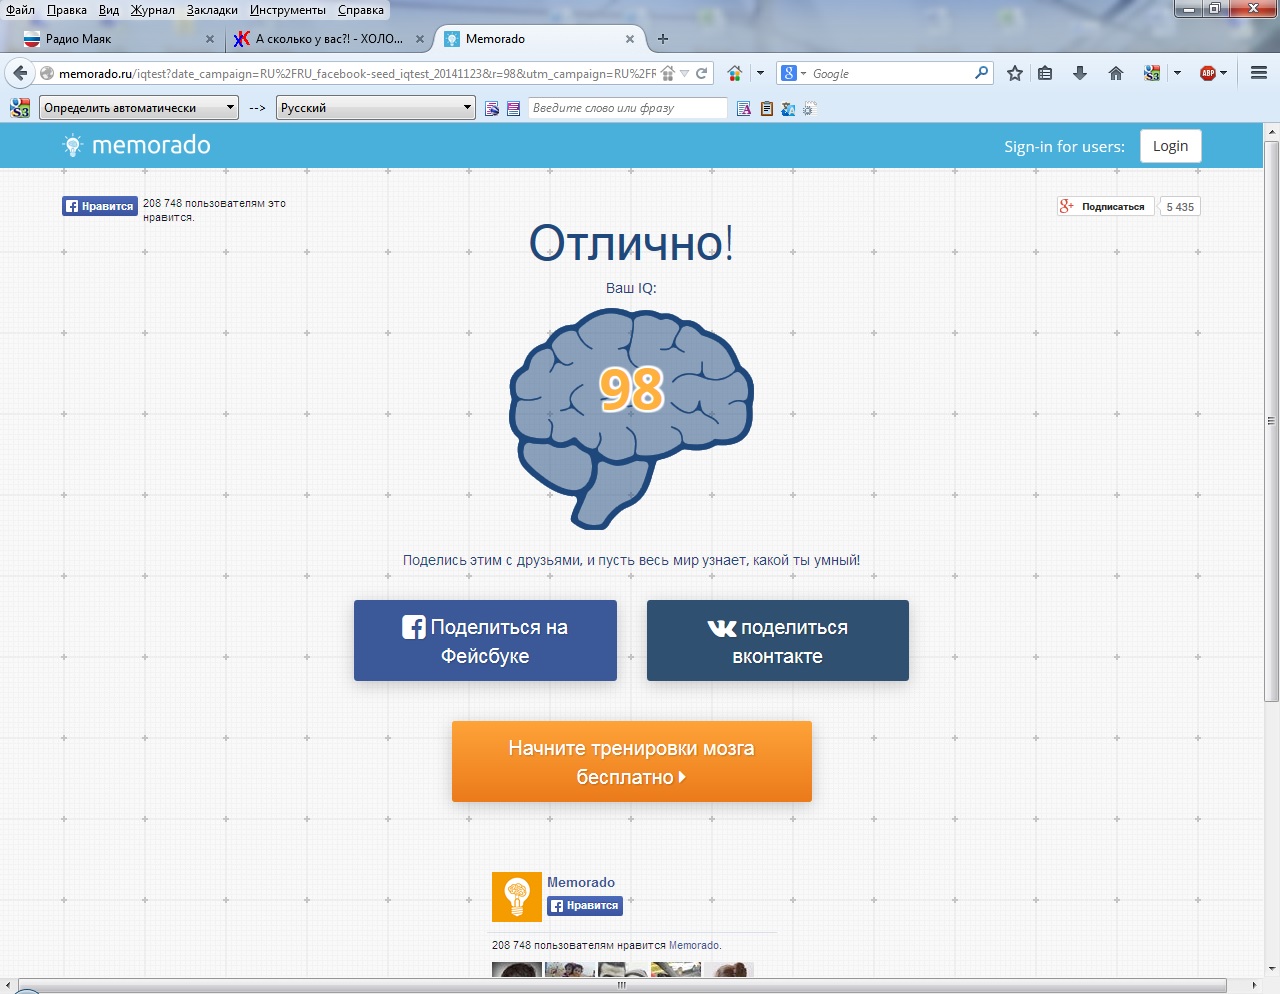Open a new tab with the plus button
1280x994 pixels.
point(663,39)
